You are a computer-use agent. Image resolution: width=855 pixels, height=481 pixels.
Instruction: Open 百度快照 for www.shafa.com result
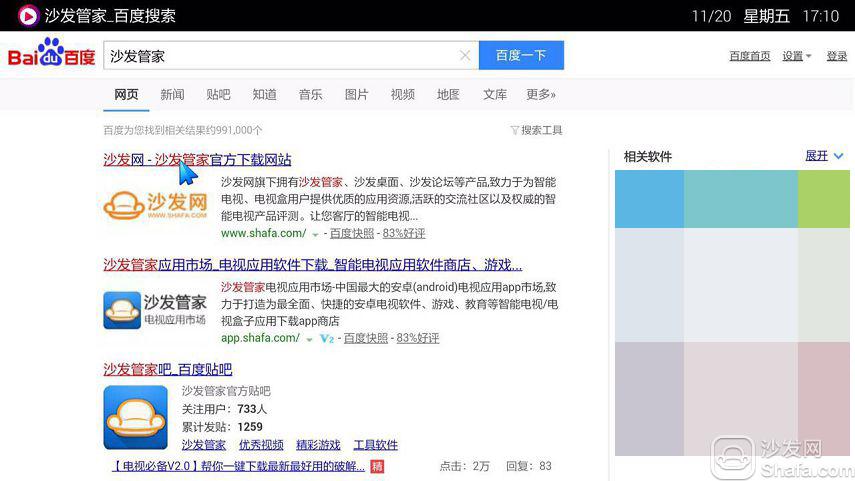(x=352, y=233)
